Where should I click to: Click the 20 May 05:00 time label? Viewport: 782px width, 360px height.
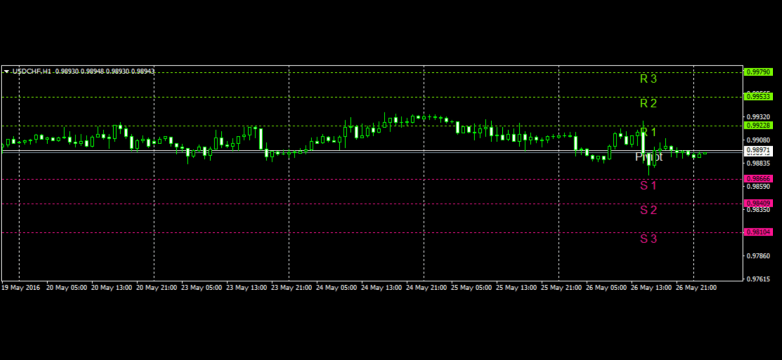point(66,288)
